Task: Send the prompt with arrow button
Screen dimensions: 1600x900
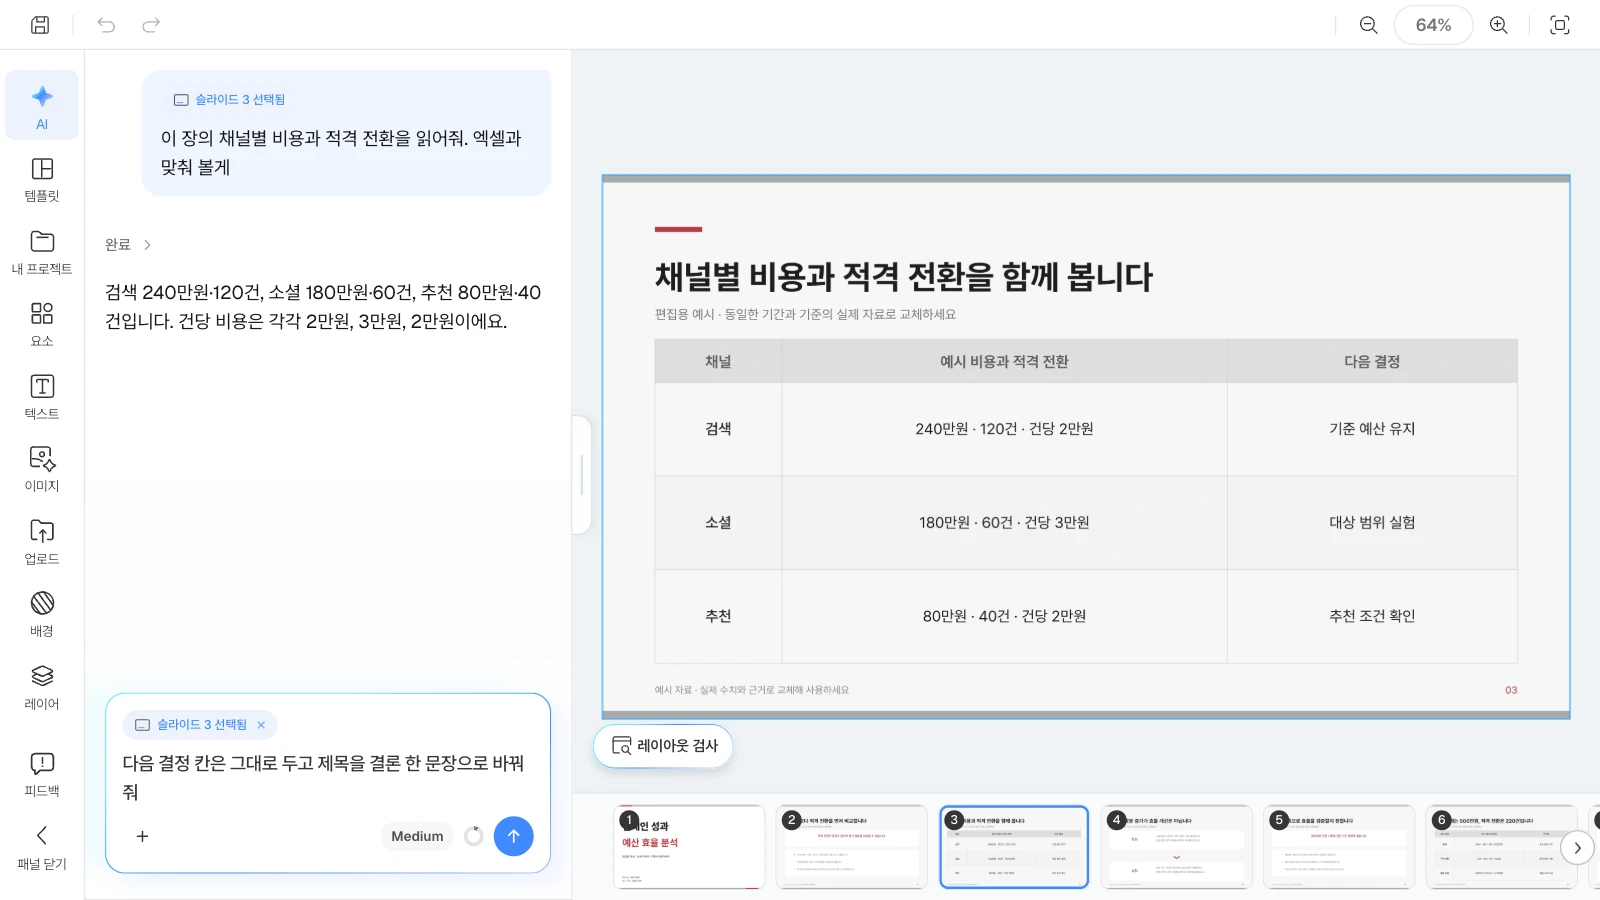Action: click(x=513, y=836)
